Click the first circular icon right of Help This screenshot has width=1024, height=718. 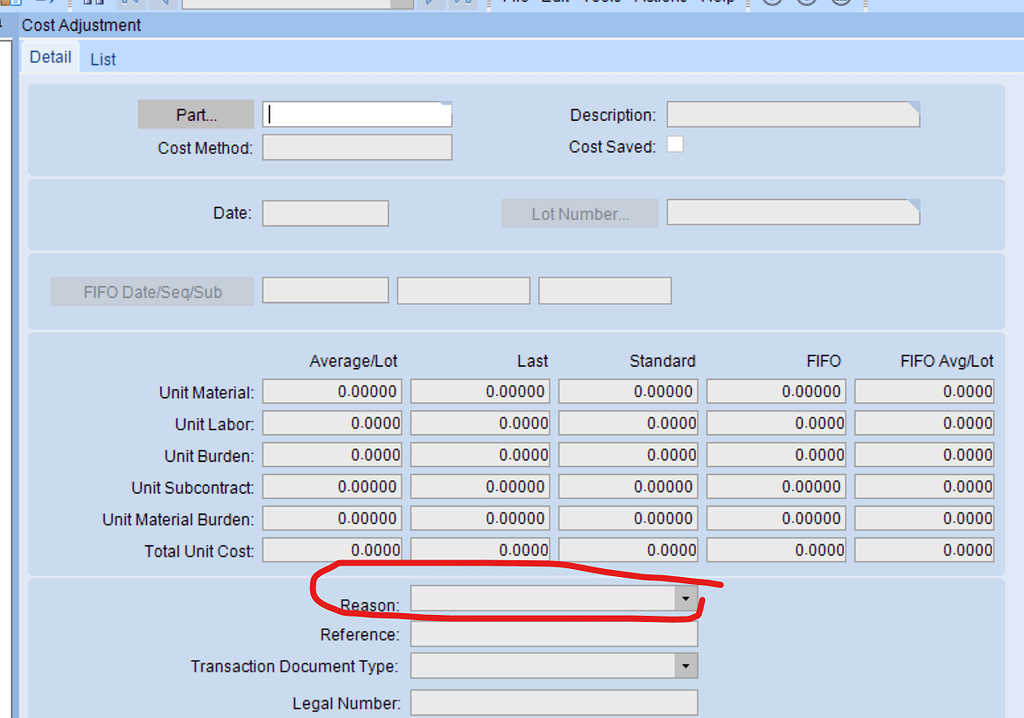coord(771,4)
